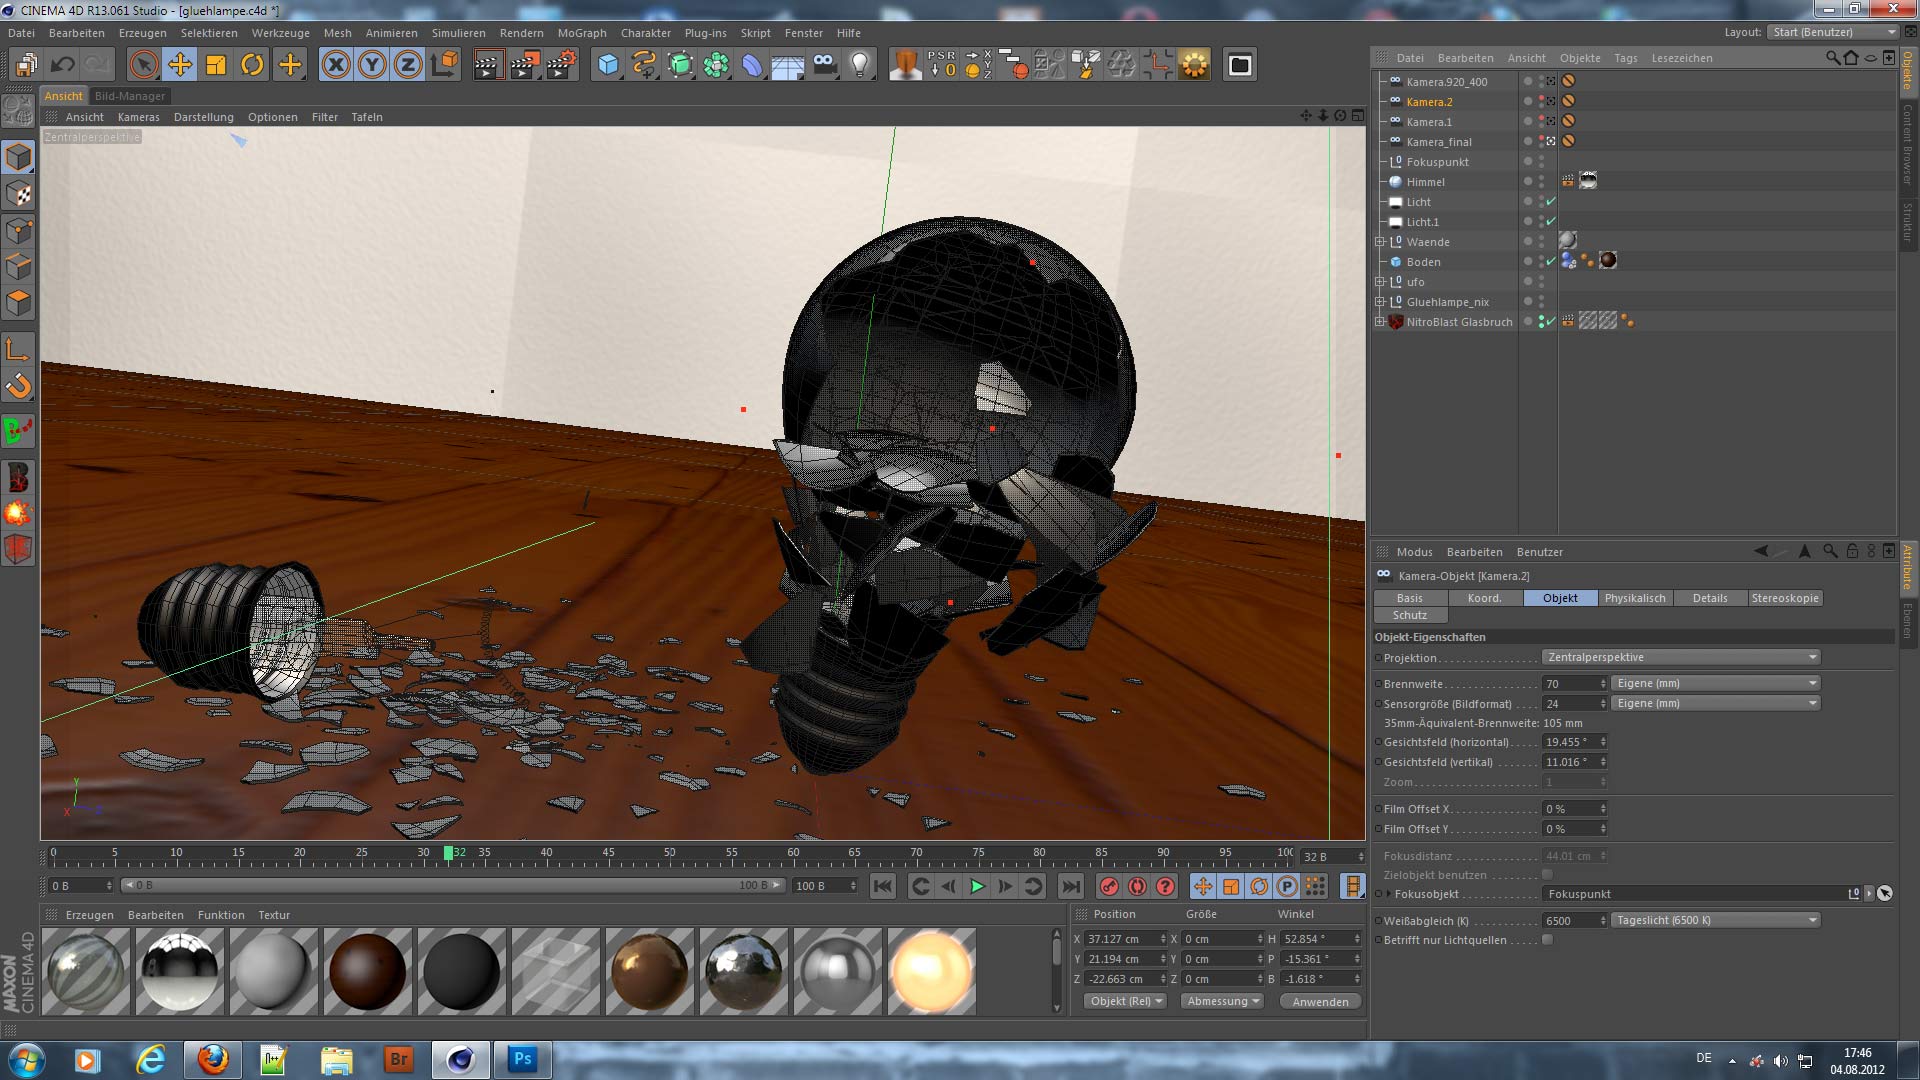Toggle X-axis lock icon
The width and height of the screenshot is (1920, 1080).
tap(336, 65)
